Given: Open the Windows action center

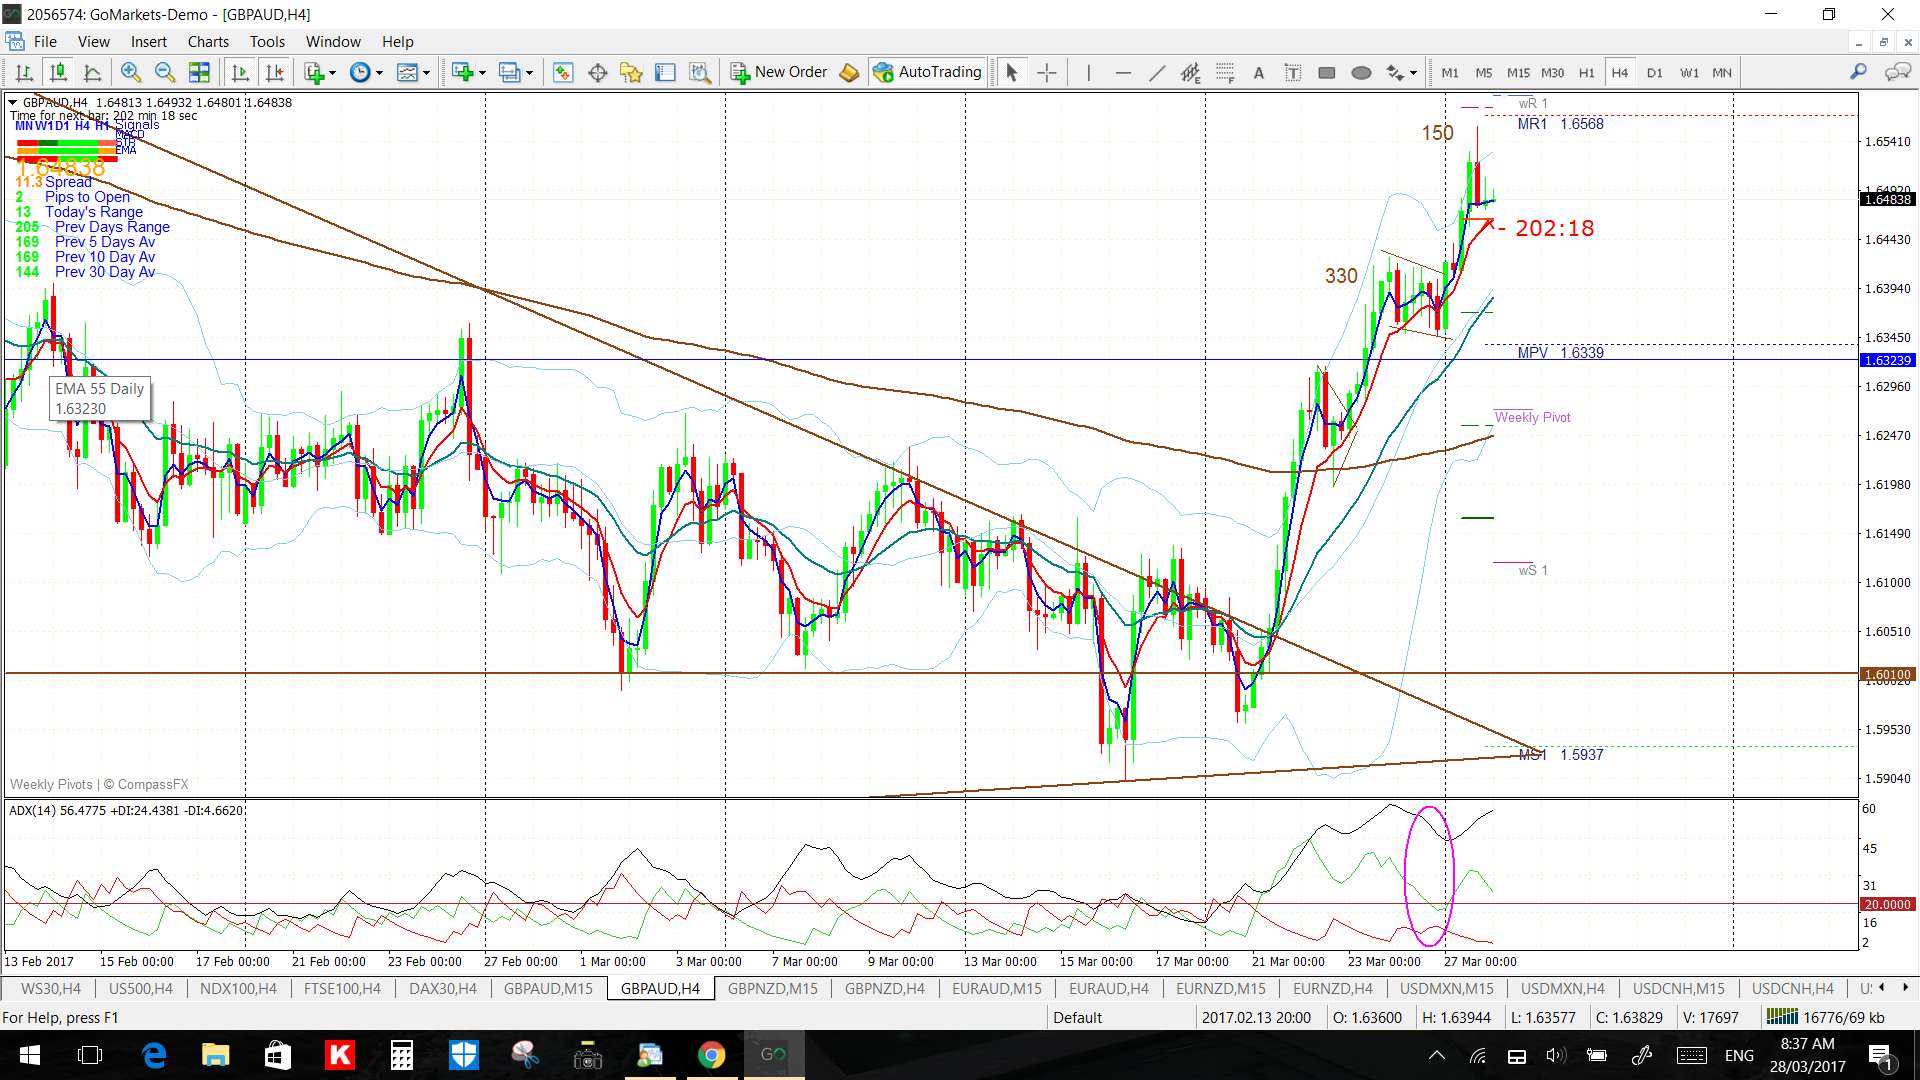Looking at the screenshot, I should point(1880,1055).
